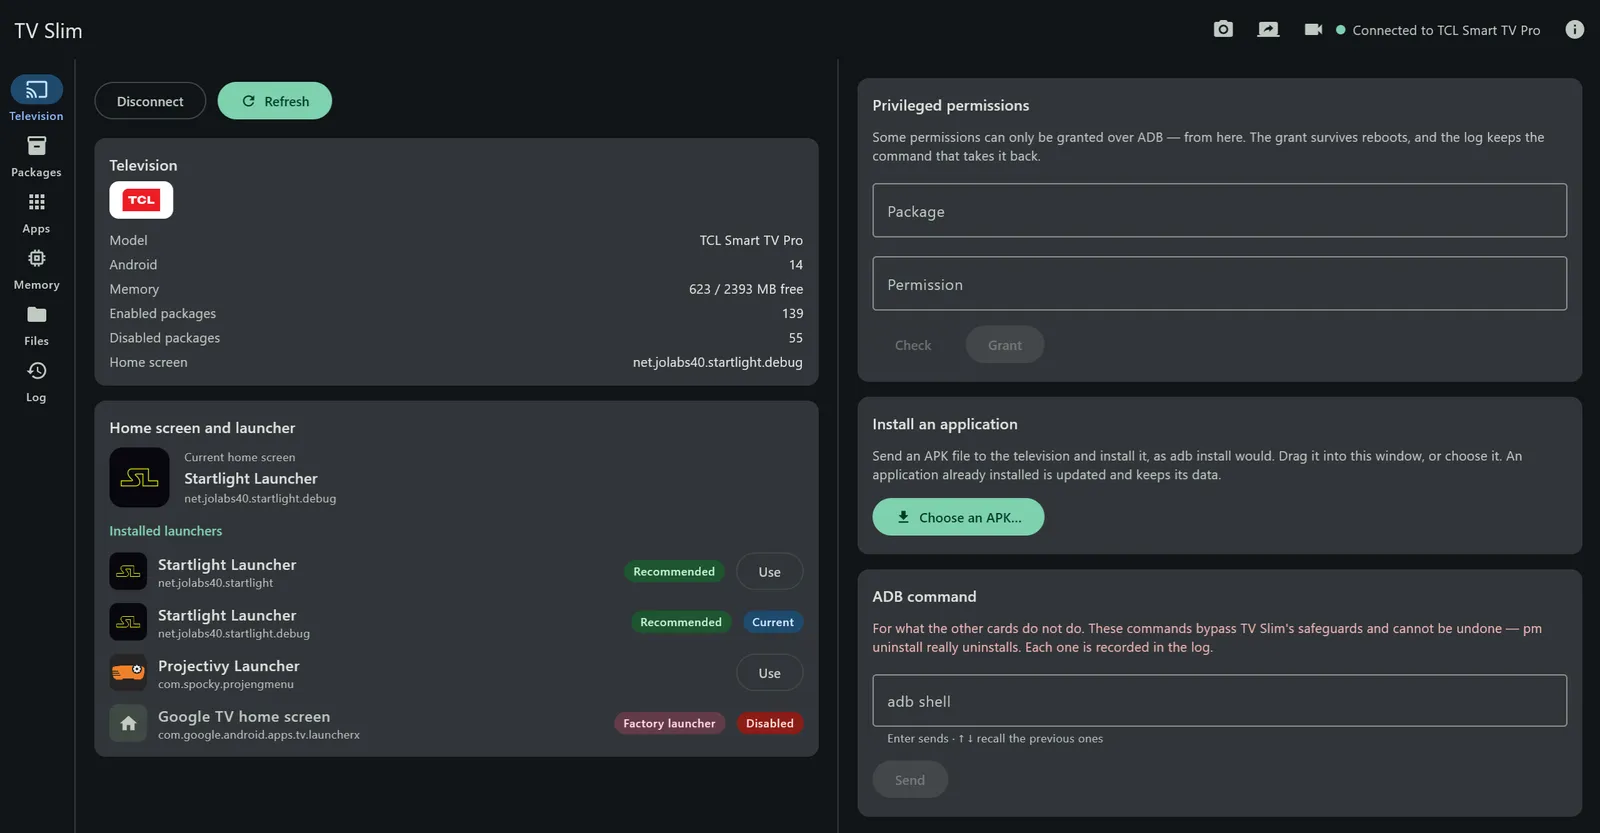Click Recommended badge on net.jolabs40.startlight row

(x=674, y=571)
